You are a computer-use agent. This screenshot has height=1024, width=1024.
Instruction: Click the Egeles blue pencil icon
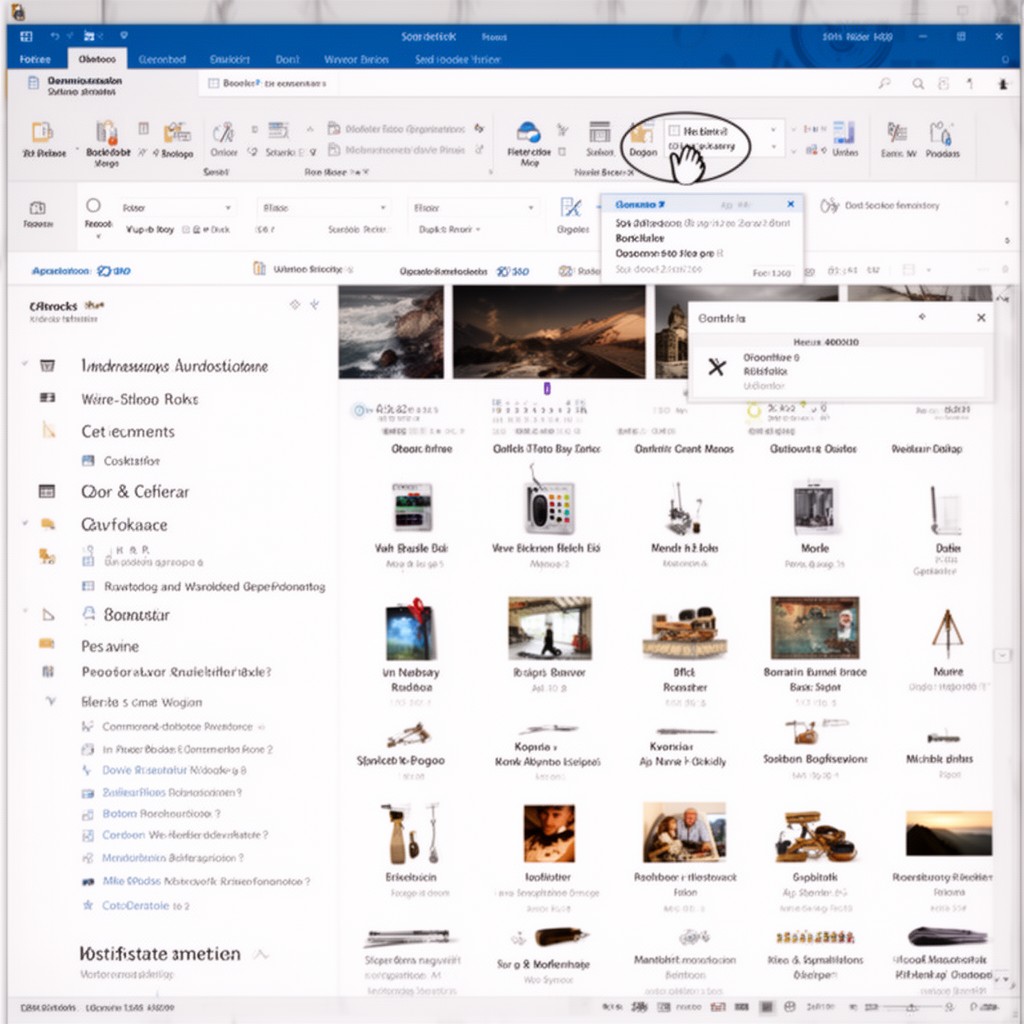pyautogui.click(x=571, y=208)
